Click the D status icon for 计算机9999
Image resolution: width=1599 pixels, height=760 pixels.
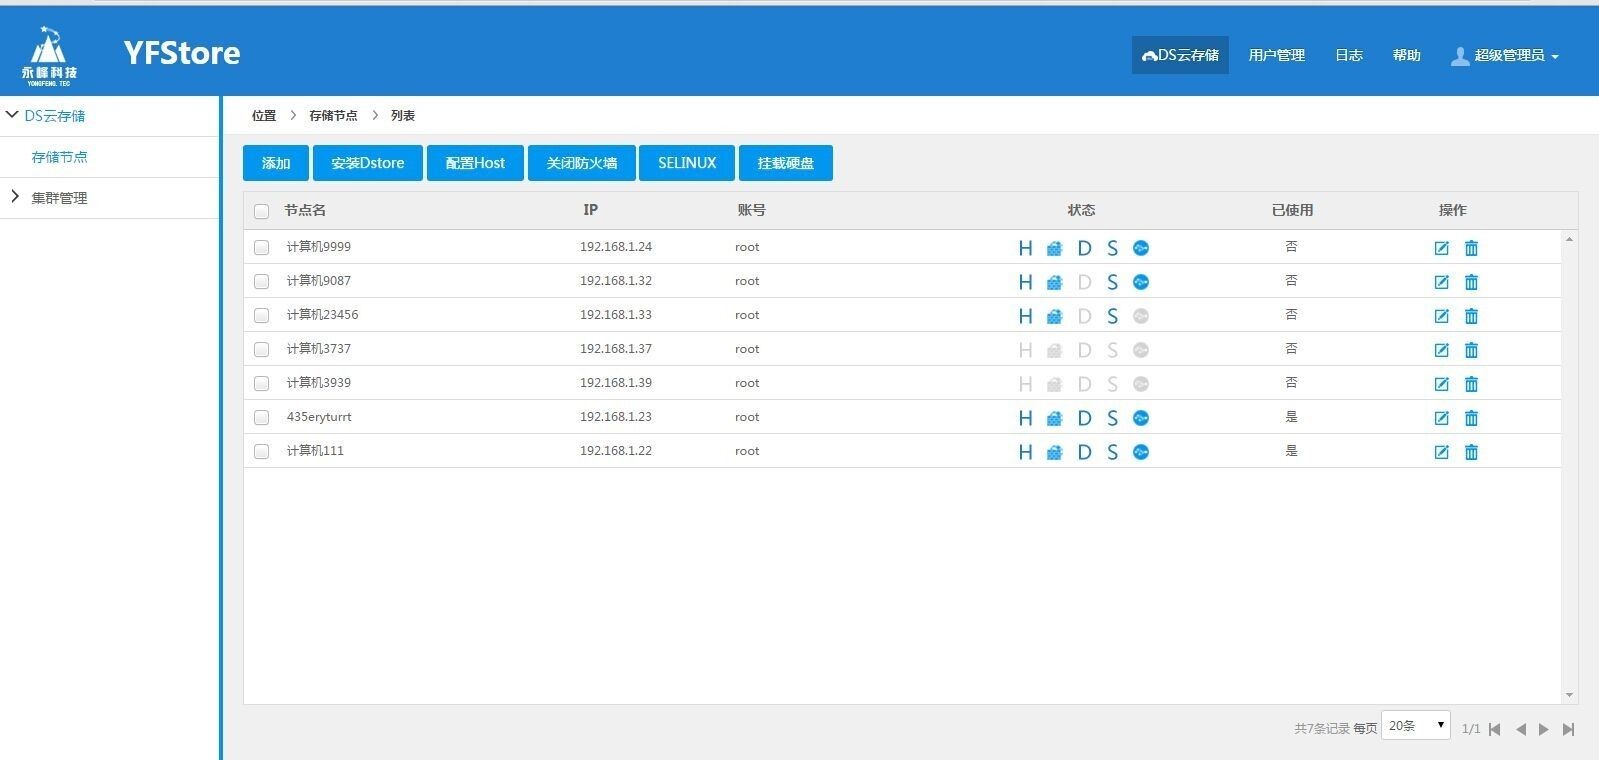pos(1084,248)
